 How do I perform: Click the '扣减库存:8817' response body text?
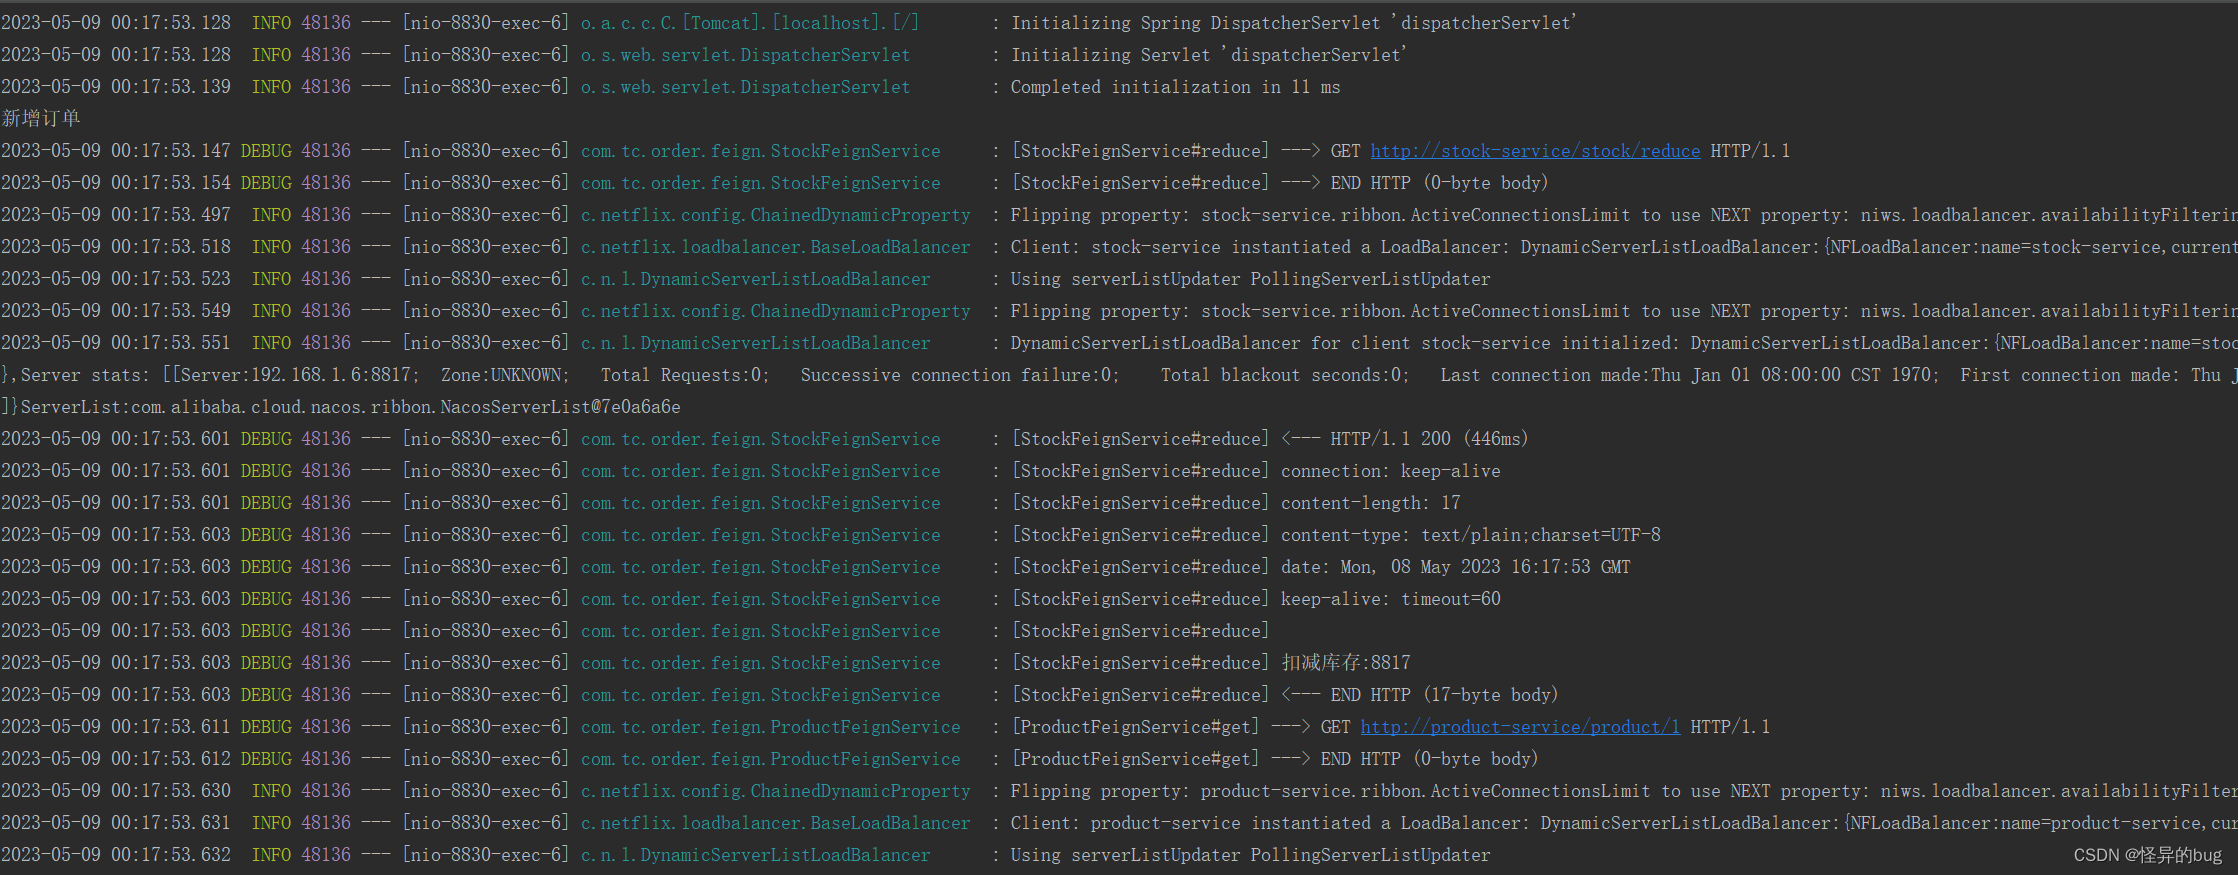1346,663
